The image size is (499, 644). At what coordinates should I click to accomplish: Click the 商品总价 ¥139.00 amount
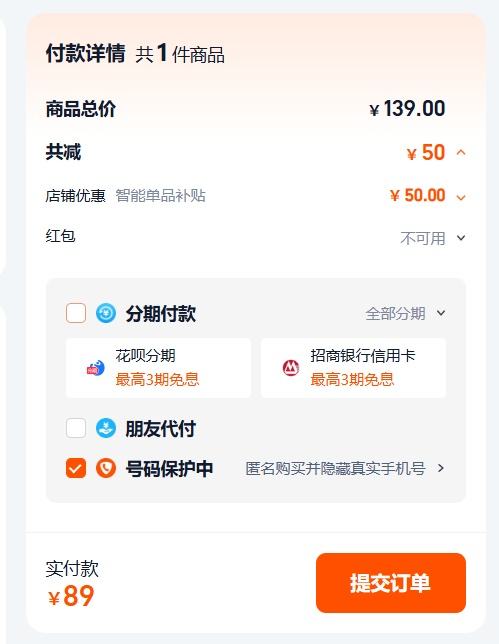pyautogui.click(x=407, y=109)
